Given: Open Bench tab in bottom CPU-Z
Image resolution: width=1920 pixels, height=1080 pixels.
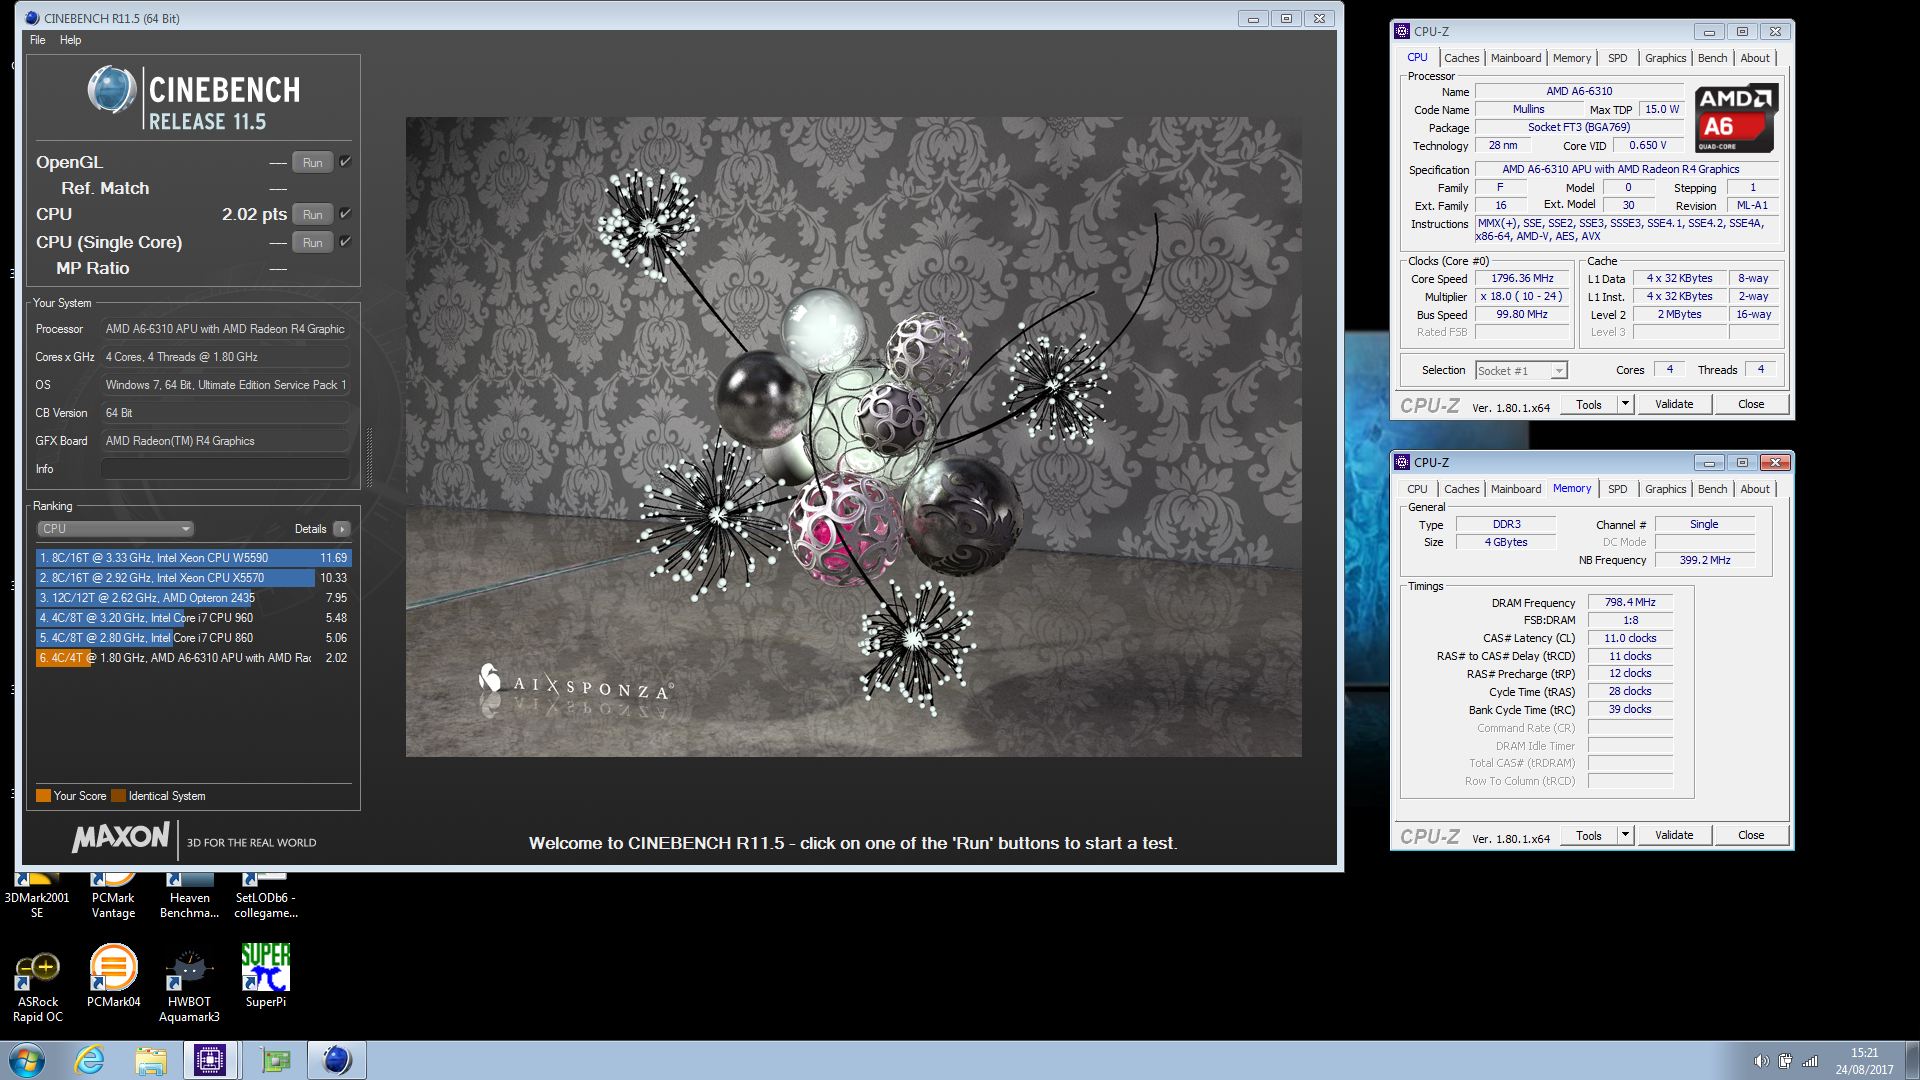Looking at the screenshot, I should pos(1712,489).
